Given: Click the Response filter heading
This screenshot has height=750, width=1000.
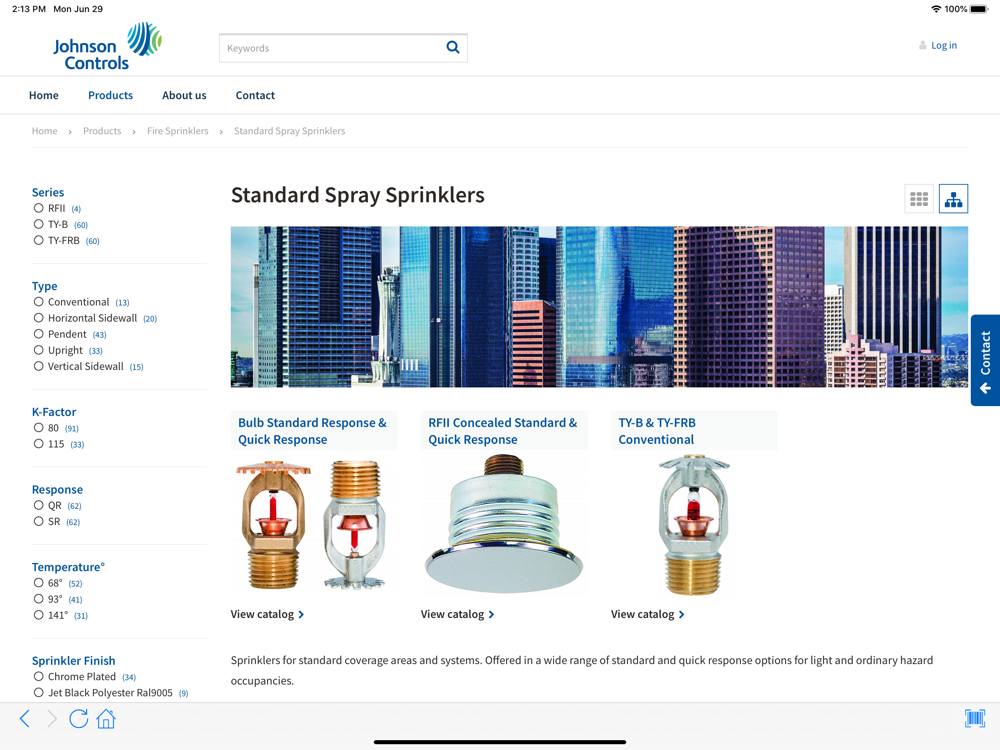Looking at the screenshot, I should [57, 489].
